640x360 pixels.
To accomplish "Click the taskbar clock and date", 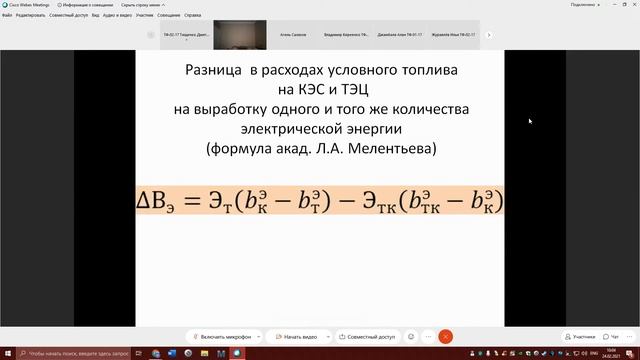I will coord(611,353).
